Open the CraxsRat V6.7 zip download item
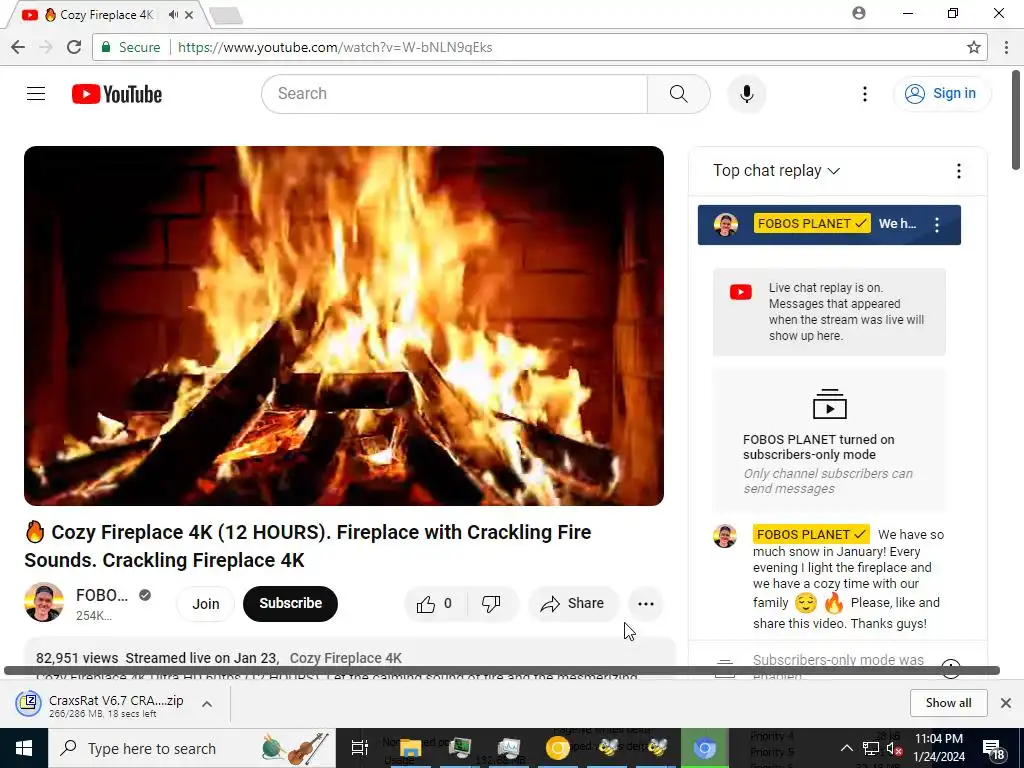 (x=104, y=705)
